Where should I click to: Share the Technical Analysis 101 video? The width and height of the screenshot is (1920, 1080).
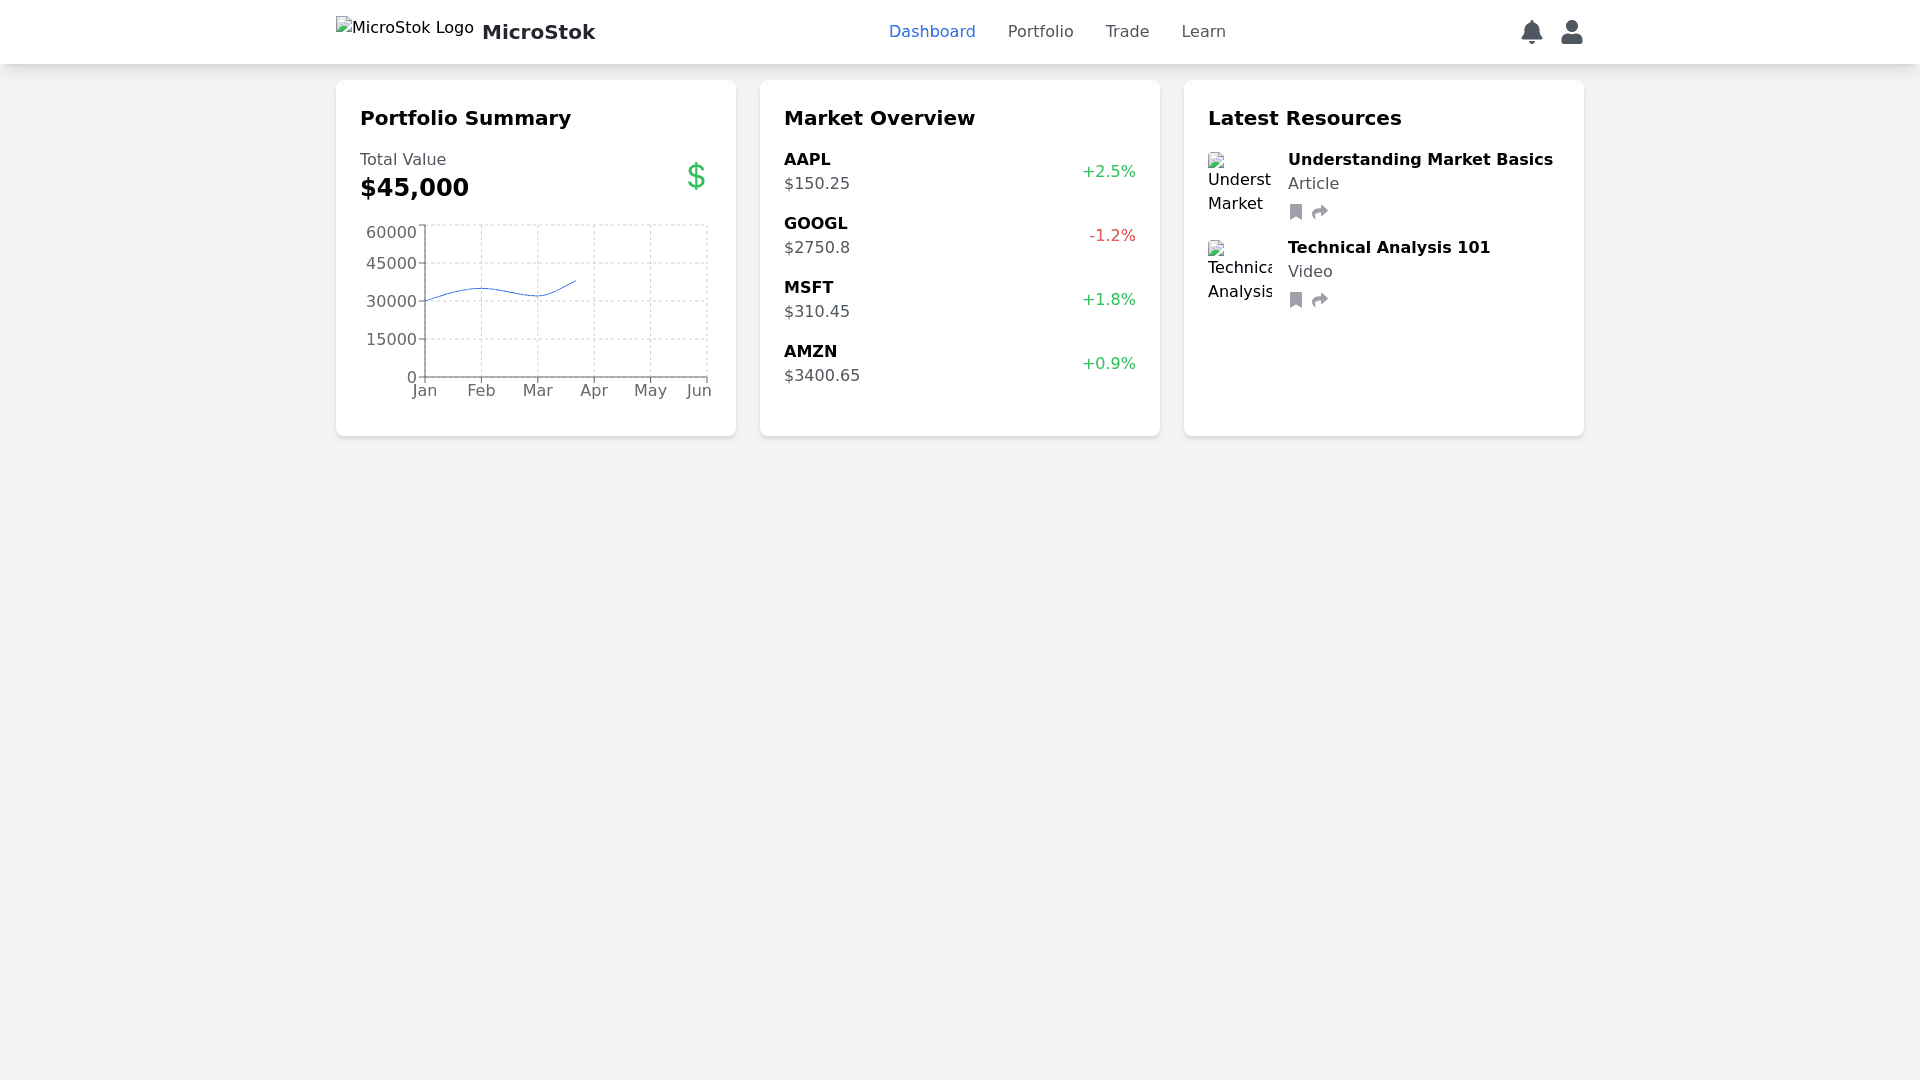point(1320,300)
